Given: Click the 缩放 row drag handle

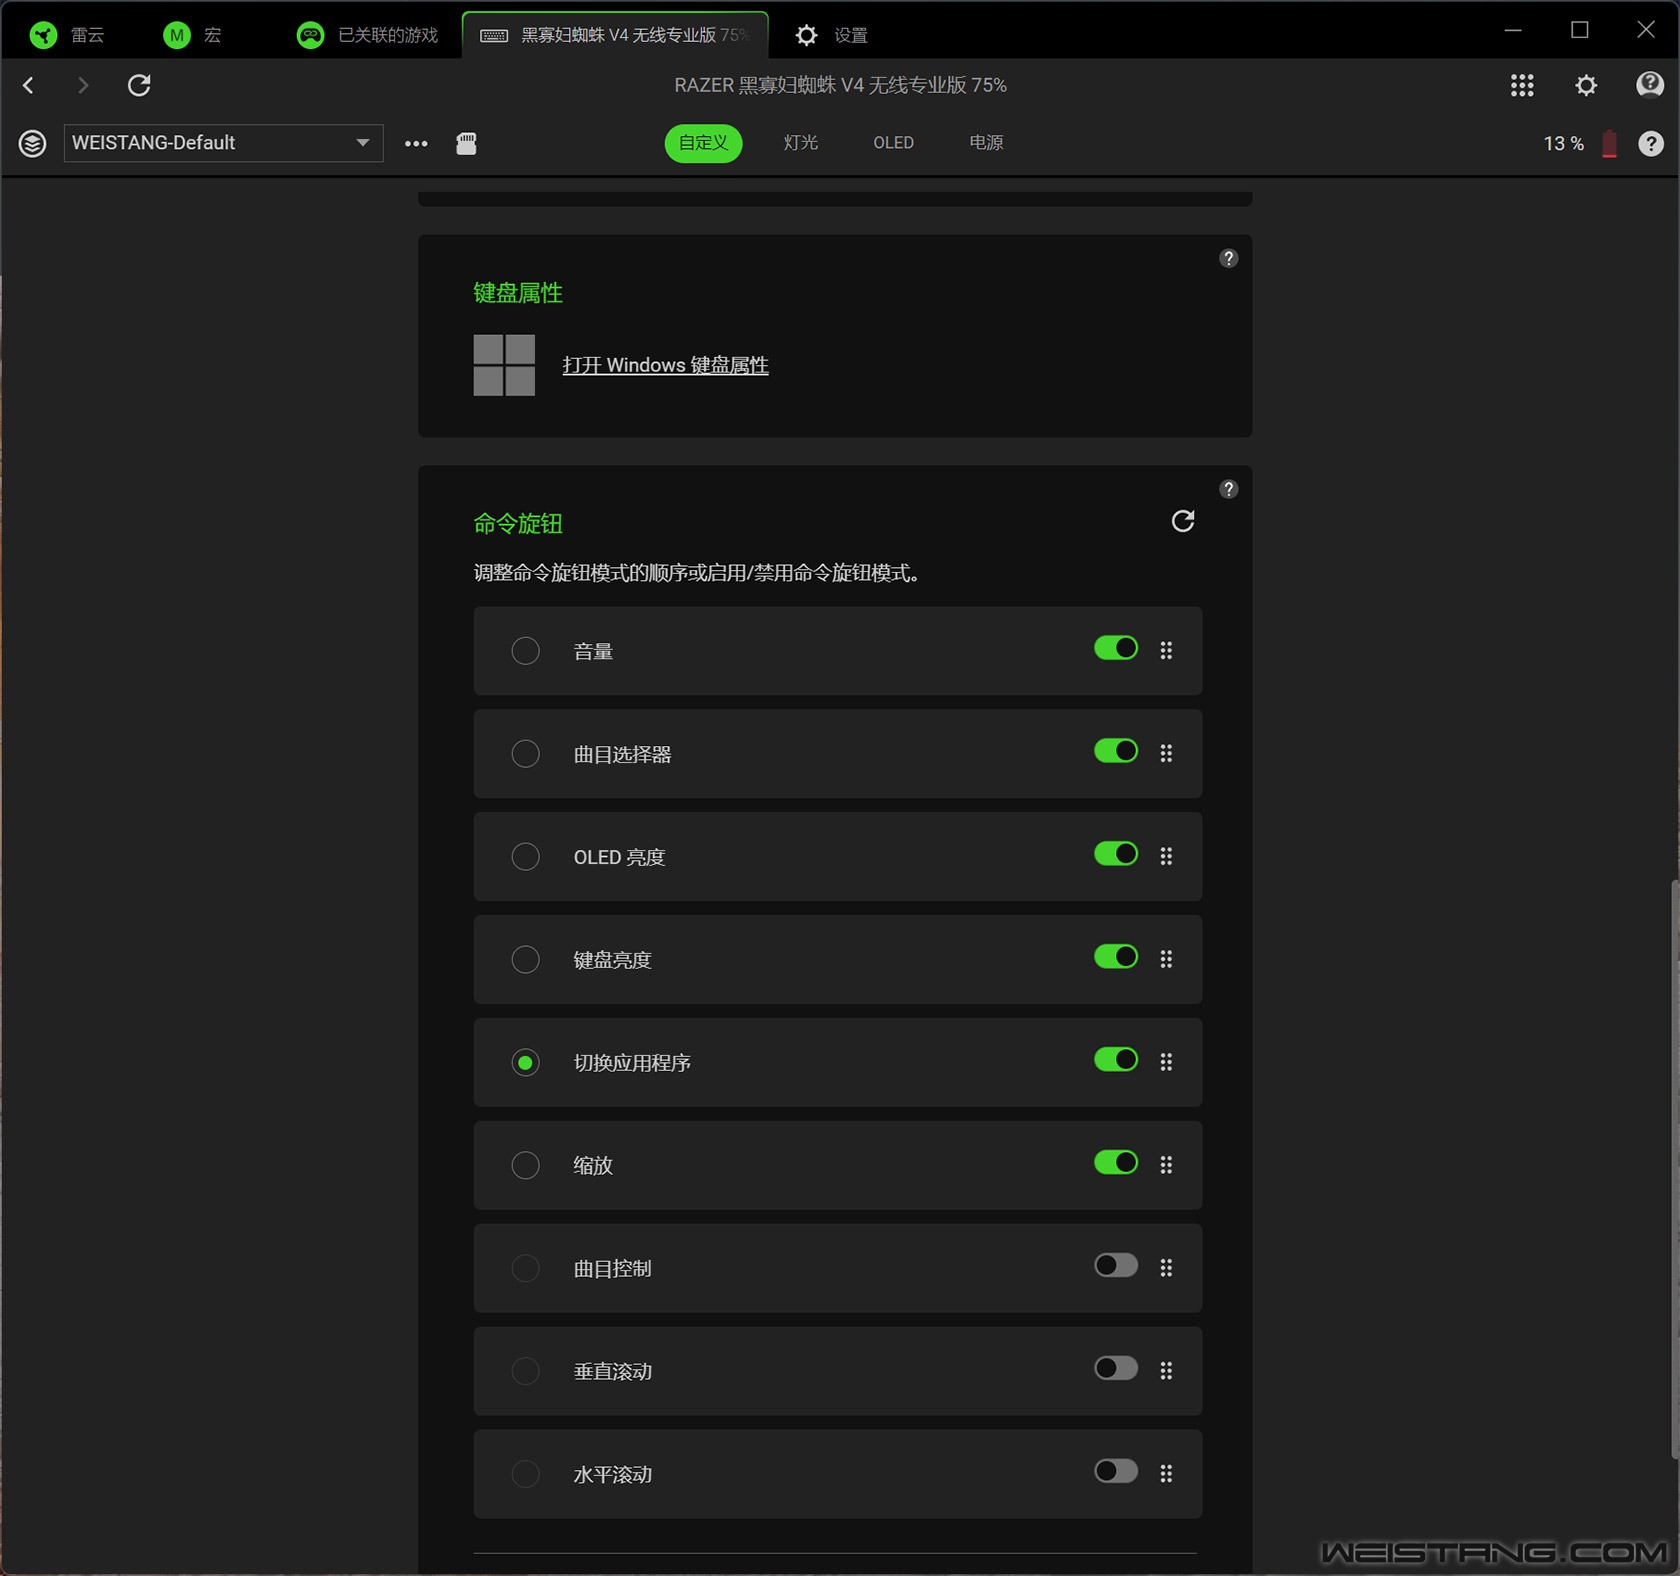Looking at the screenshot, I should click(x=1166, y=1165).
